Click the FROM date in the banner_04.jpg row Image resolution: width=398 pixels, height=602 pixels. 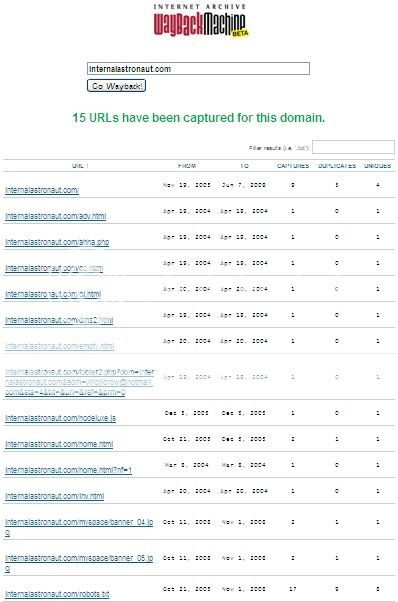click(x=187, y=522)
